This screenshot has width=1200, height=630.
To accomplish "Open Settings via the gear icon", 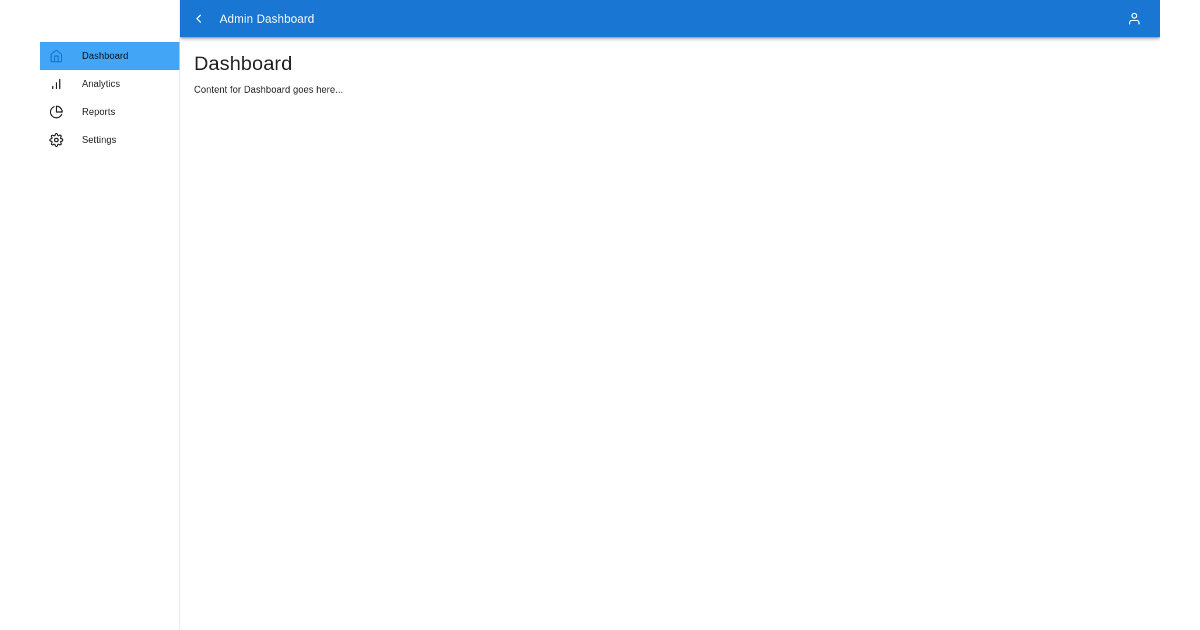I will pos(56,140).
